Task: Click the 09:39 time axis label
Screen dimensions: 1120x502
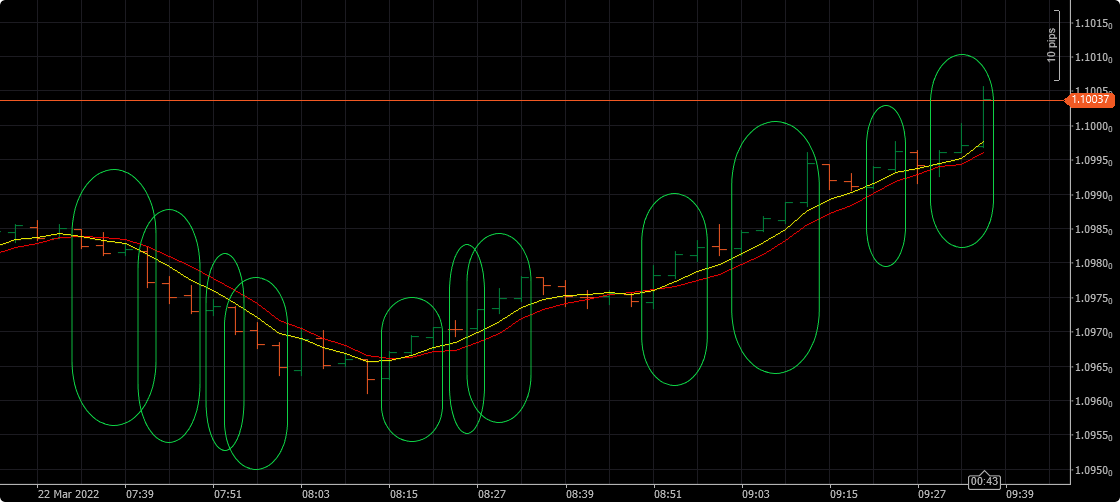Action: coord(1019,493)
